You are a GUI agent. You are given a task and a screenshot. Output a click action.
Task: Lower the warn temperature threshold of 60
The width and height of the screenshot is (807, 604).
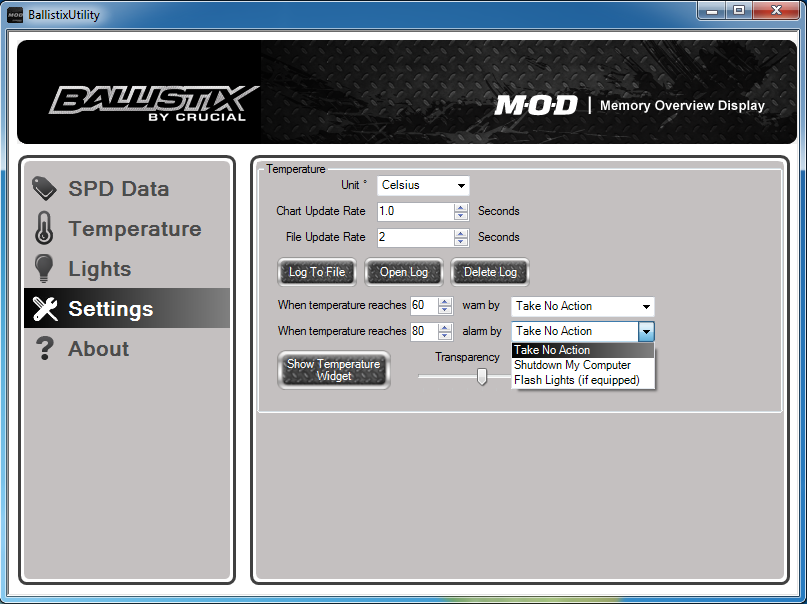445,310
